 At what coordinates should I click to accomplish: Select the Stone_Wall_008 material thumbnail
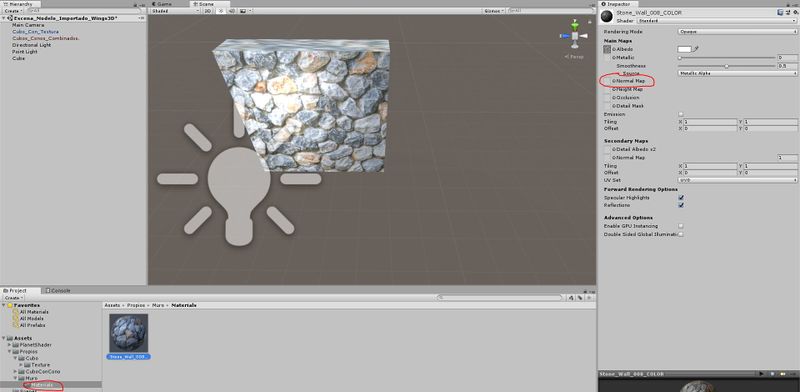[x=129, y=333]
